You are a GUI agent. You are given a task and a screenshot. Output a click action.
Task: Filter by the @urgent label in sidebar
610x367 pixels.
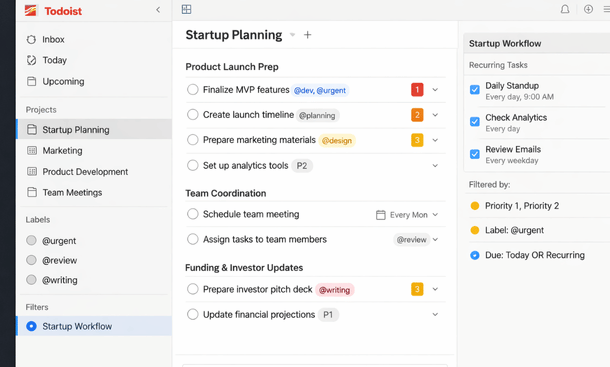click(59, 241)
